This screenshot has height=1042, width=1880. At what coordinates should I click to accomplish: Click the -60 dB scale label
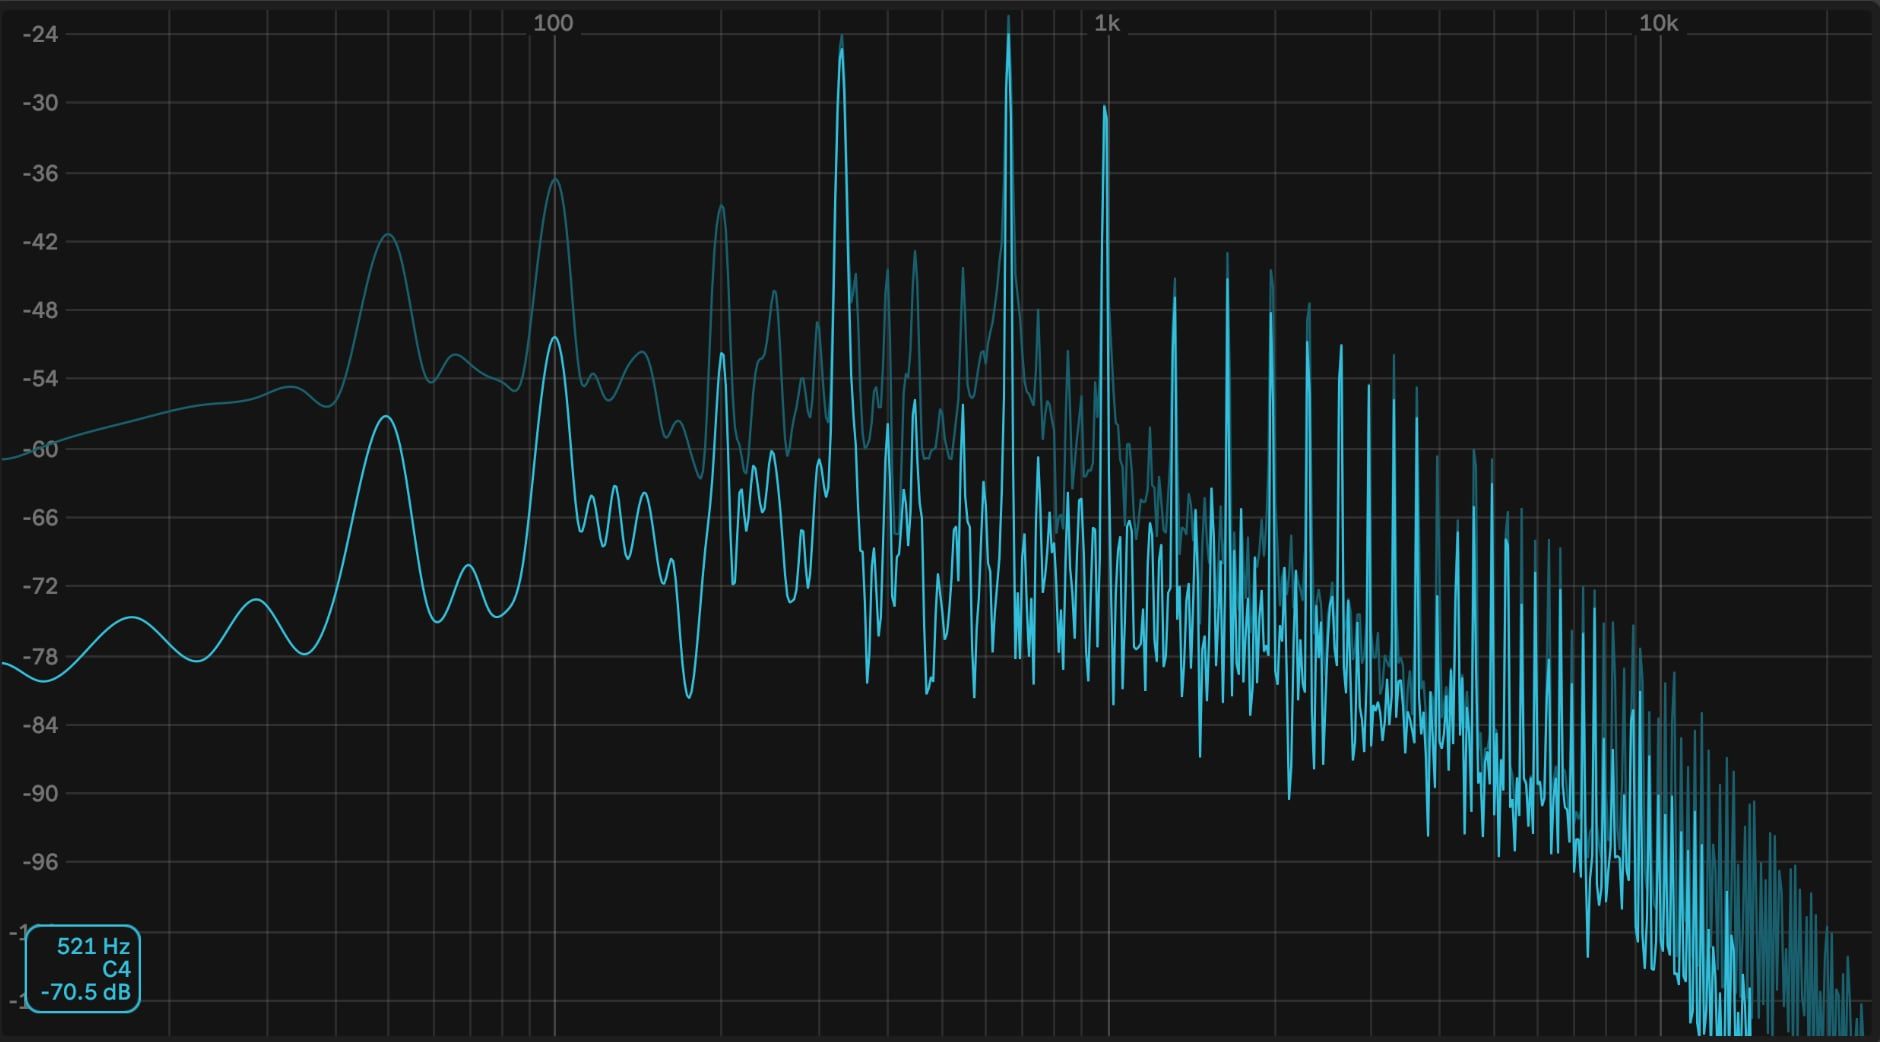[x=40, y=449]
